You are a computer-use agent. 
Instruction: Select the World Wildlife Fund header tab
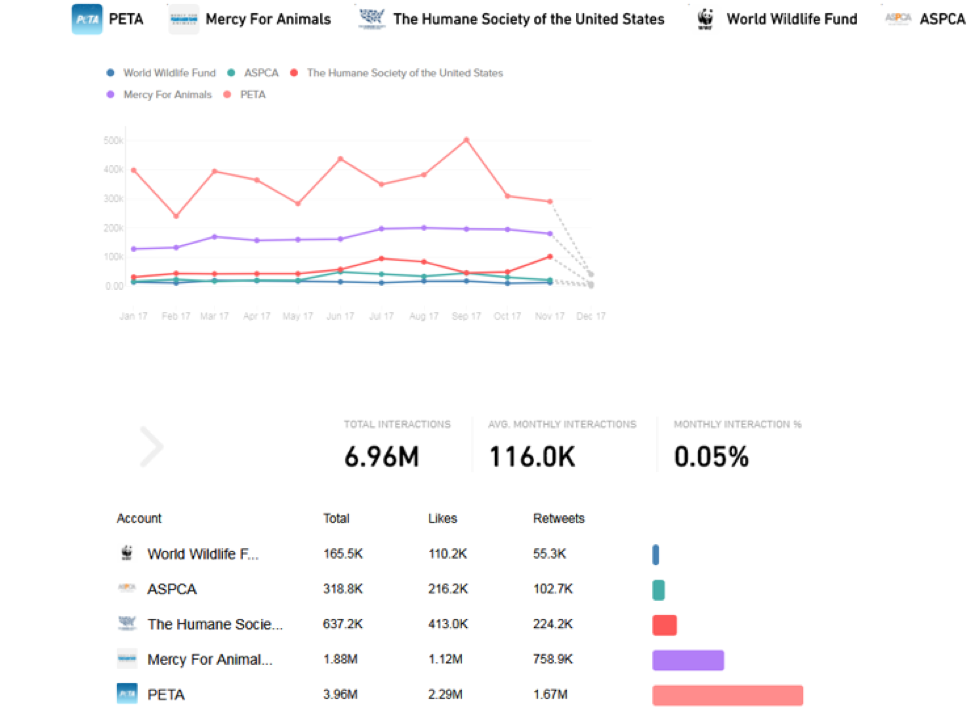point(791,19)
